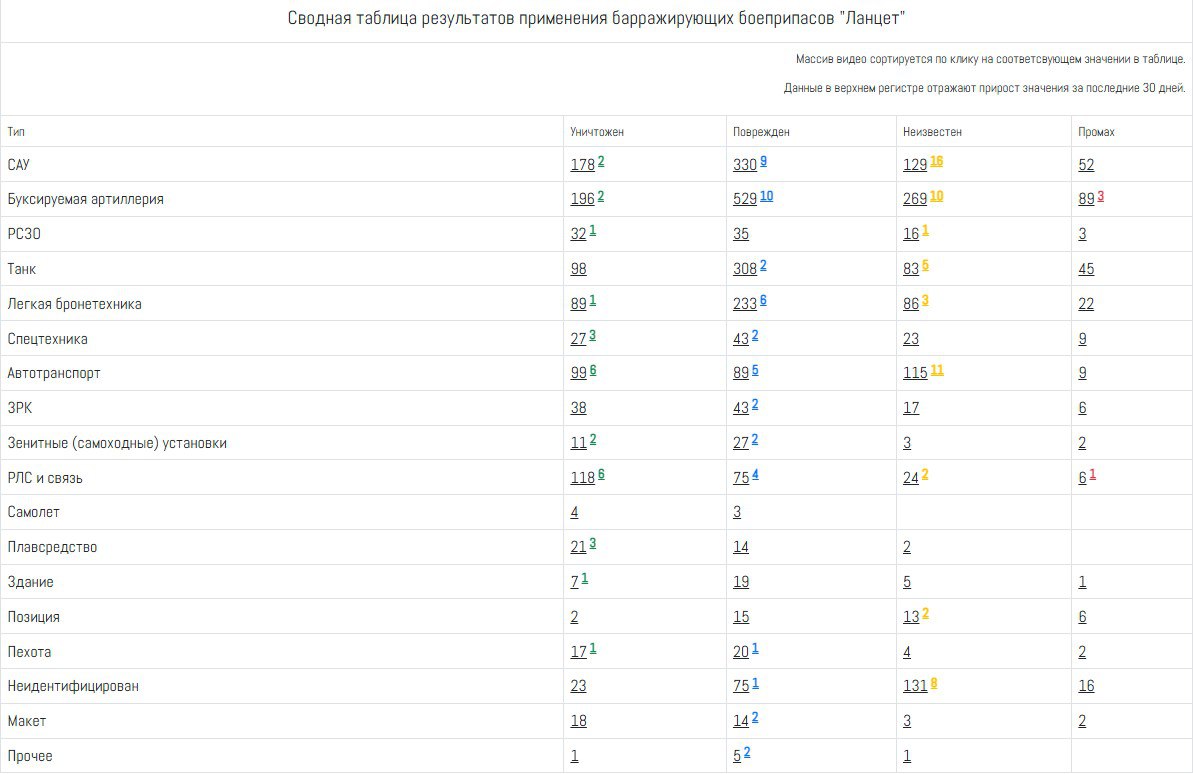Image resolution: width=1193 pixels, height=774 pixels.
Task: Click damaged towed artillery value 529
Action: (744, 200)
